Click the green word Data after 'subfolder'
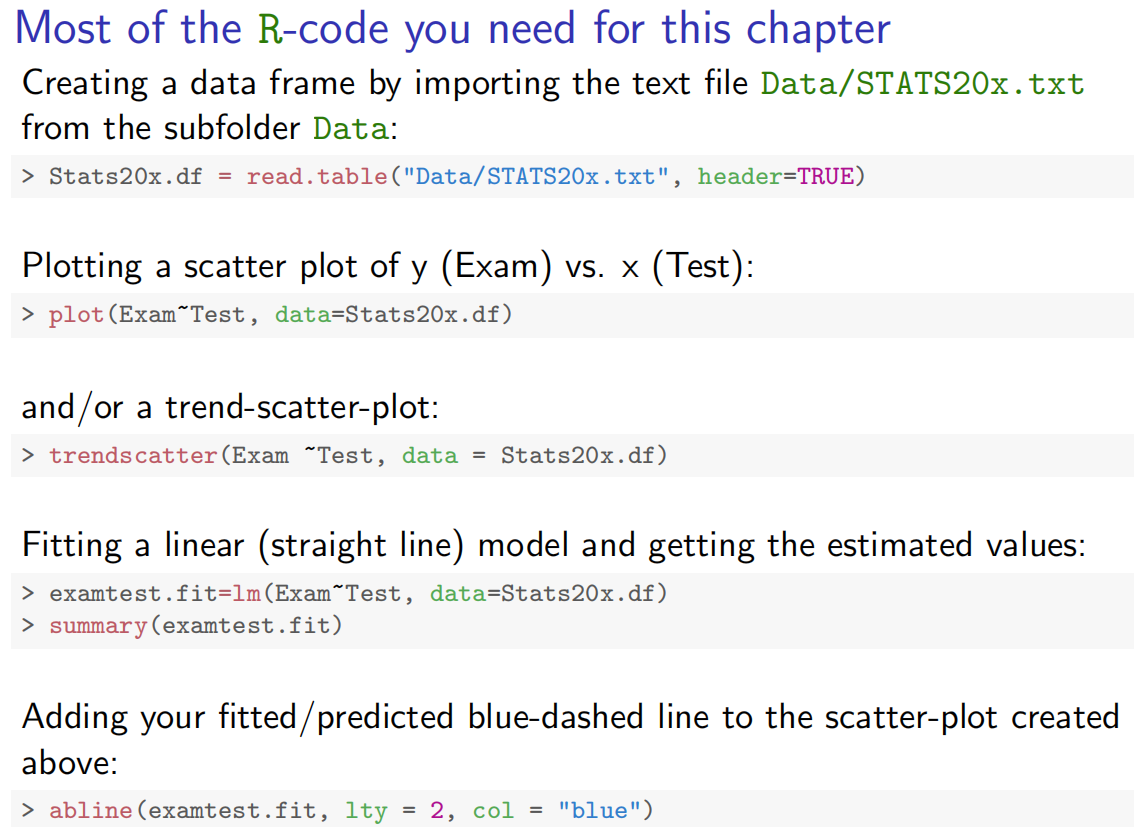This screenshot has height=827, width=1134. 349,129
